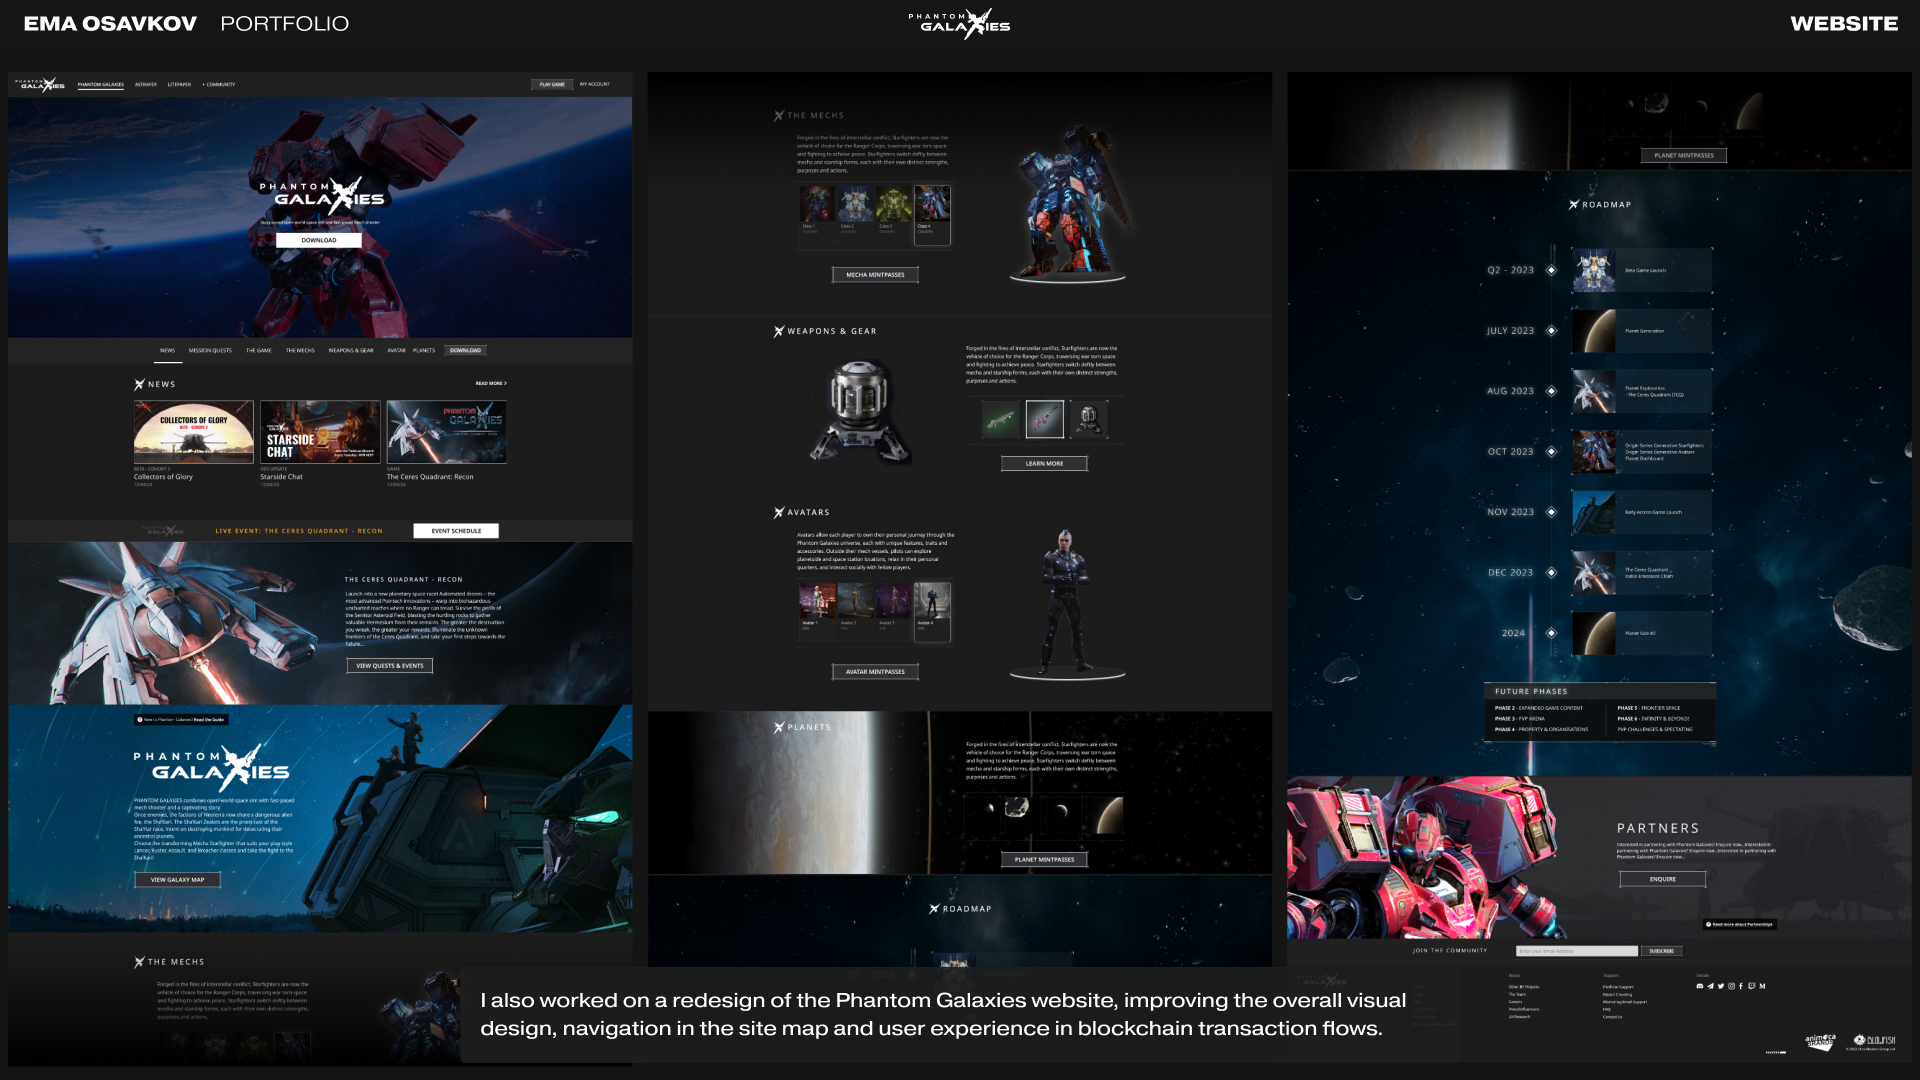Select The Mechs sub-navigation tab
1920x1080 pixels.
tap(300, 351)
